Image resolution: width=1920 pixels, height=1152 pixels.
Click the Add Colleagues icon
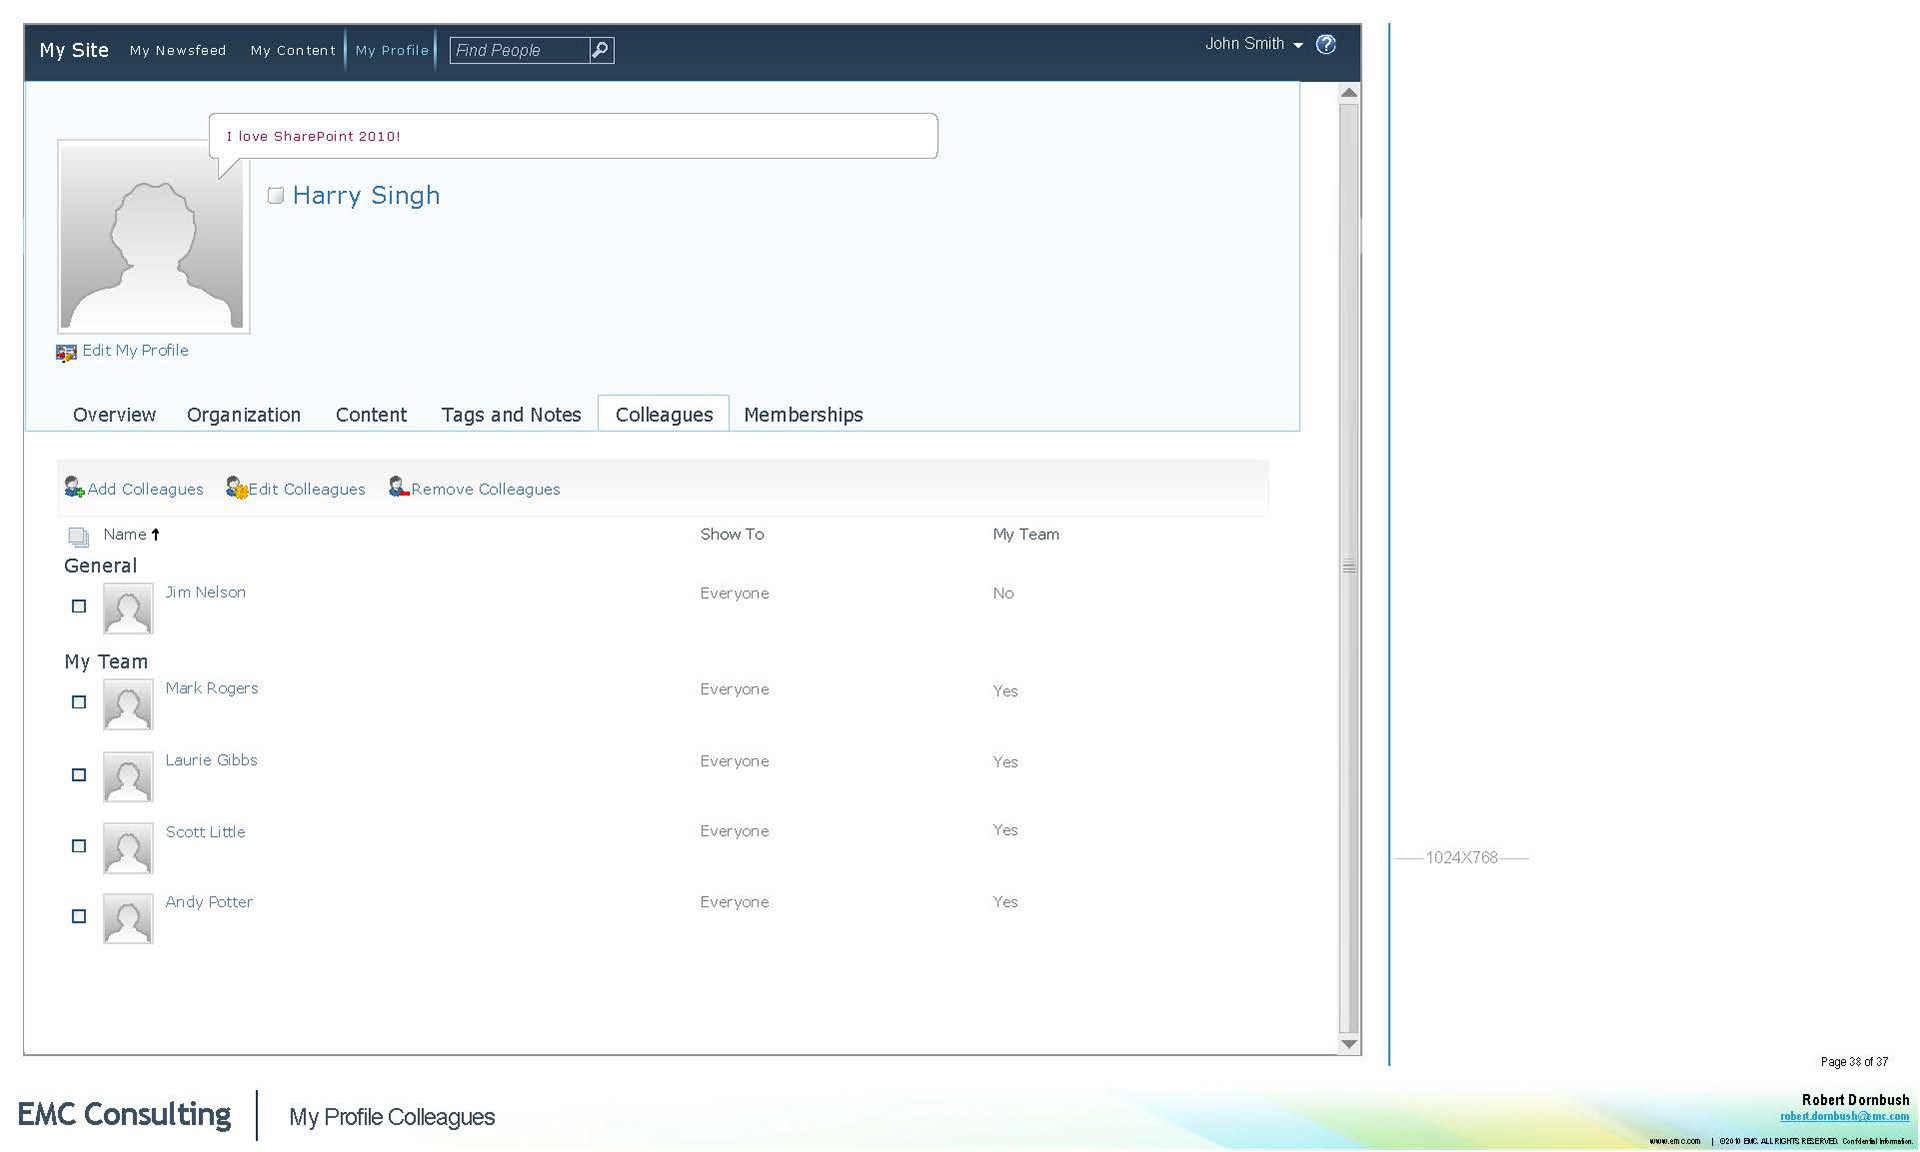(74, 487)
